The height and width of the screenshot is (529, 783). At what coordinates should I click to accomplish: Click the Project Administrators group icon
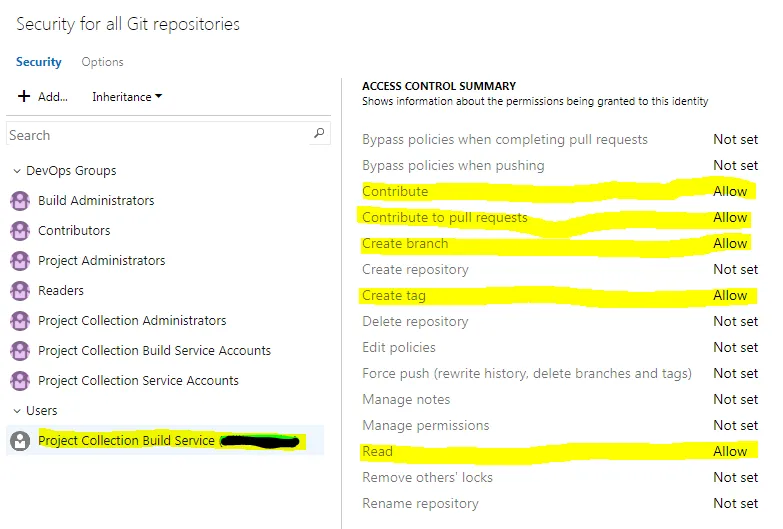tap(20, 261)
